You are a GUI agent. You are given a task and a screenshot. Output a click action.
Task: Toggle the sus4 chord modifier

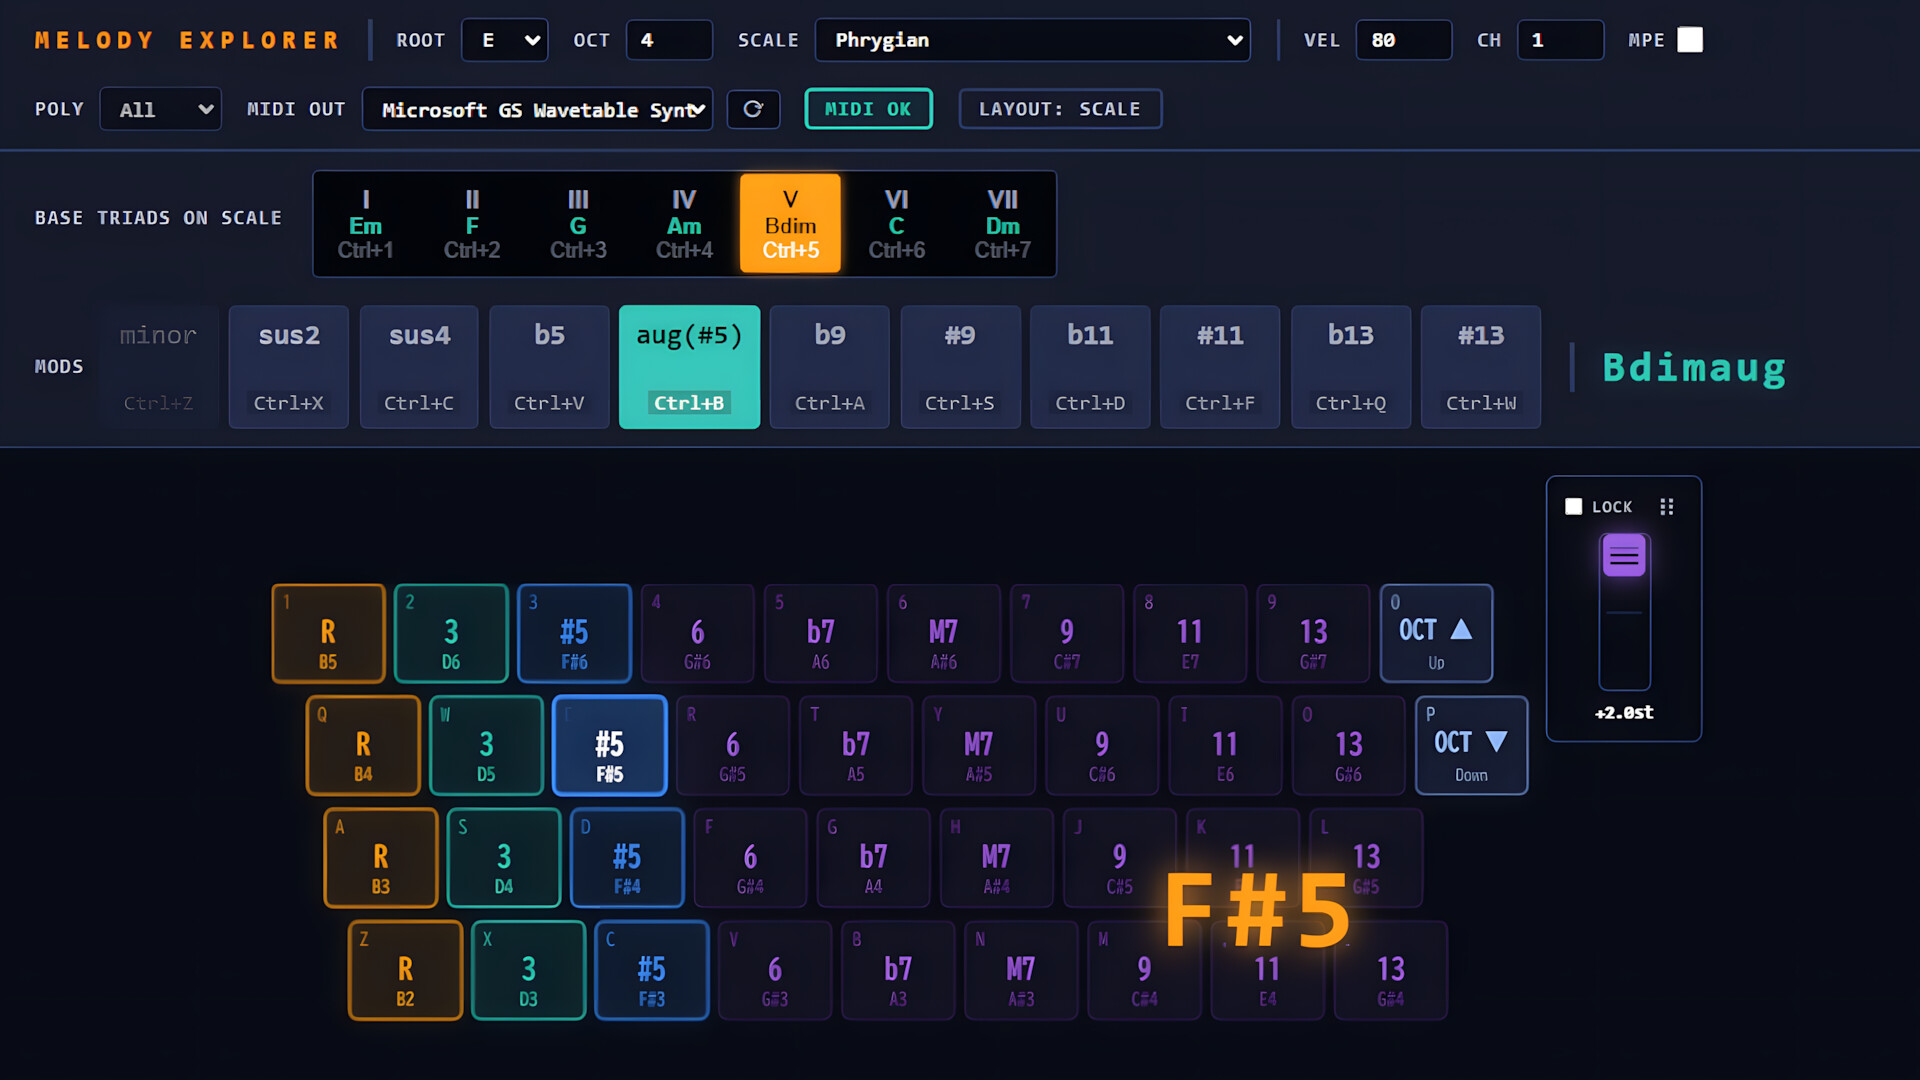(x=419, y=367)
